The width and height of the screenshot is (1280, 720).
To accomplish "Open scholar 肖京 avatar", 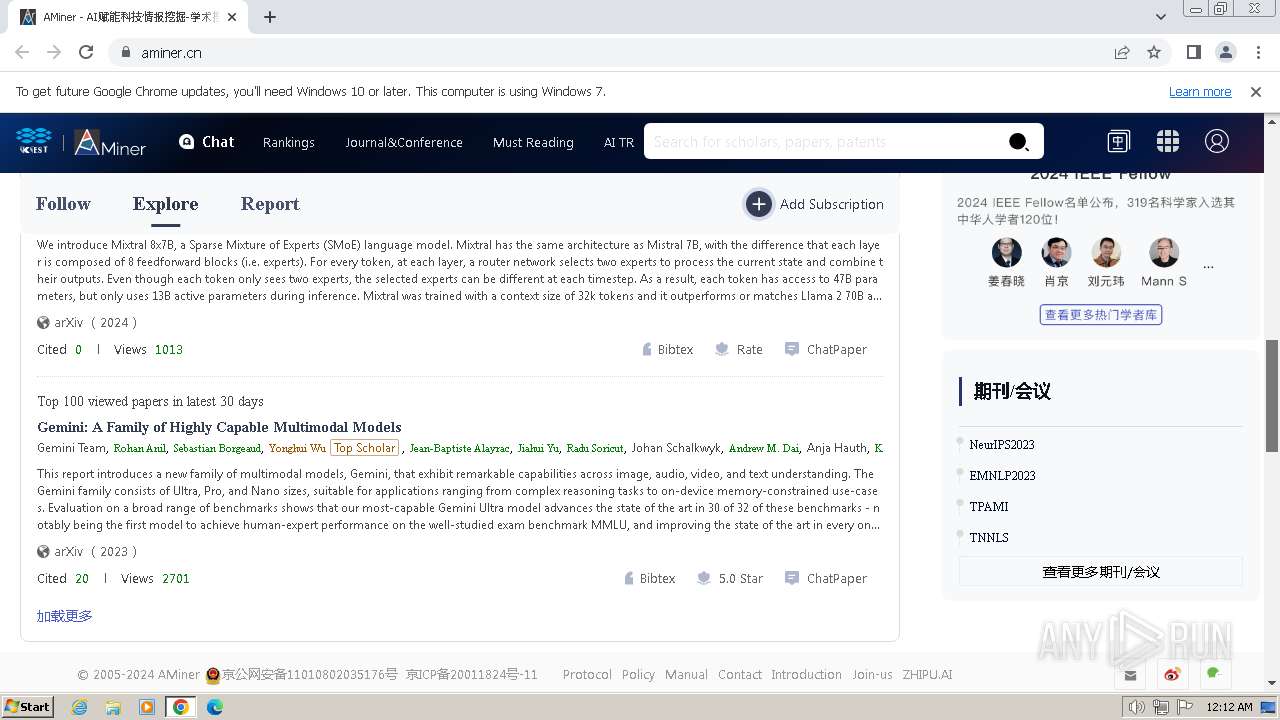I will (1056, 252).
